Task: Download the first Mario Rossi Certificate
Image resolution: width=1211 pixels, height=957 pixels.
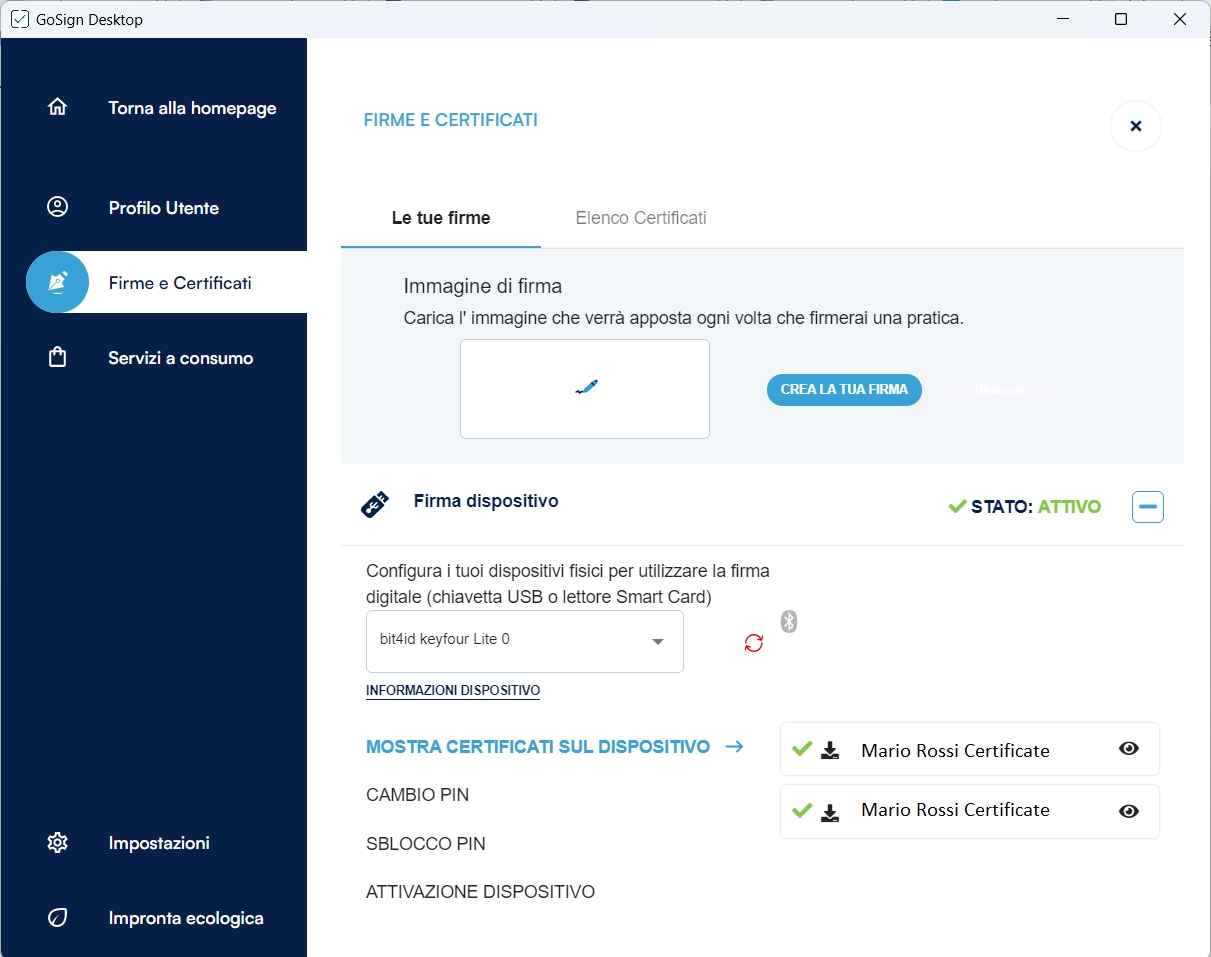Action: click(830, 750)
